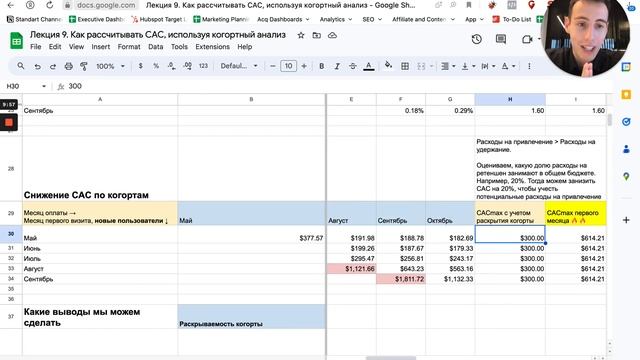Open the Edit menu
The height and width of the screenshot is (360, 640).
click(x=55, y=47)
